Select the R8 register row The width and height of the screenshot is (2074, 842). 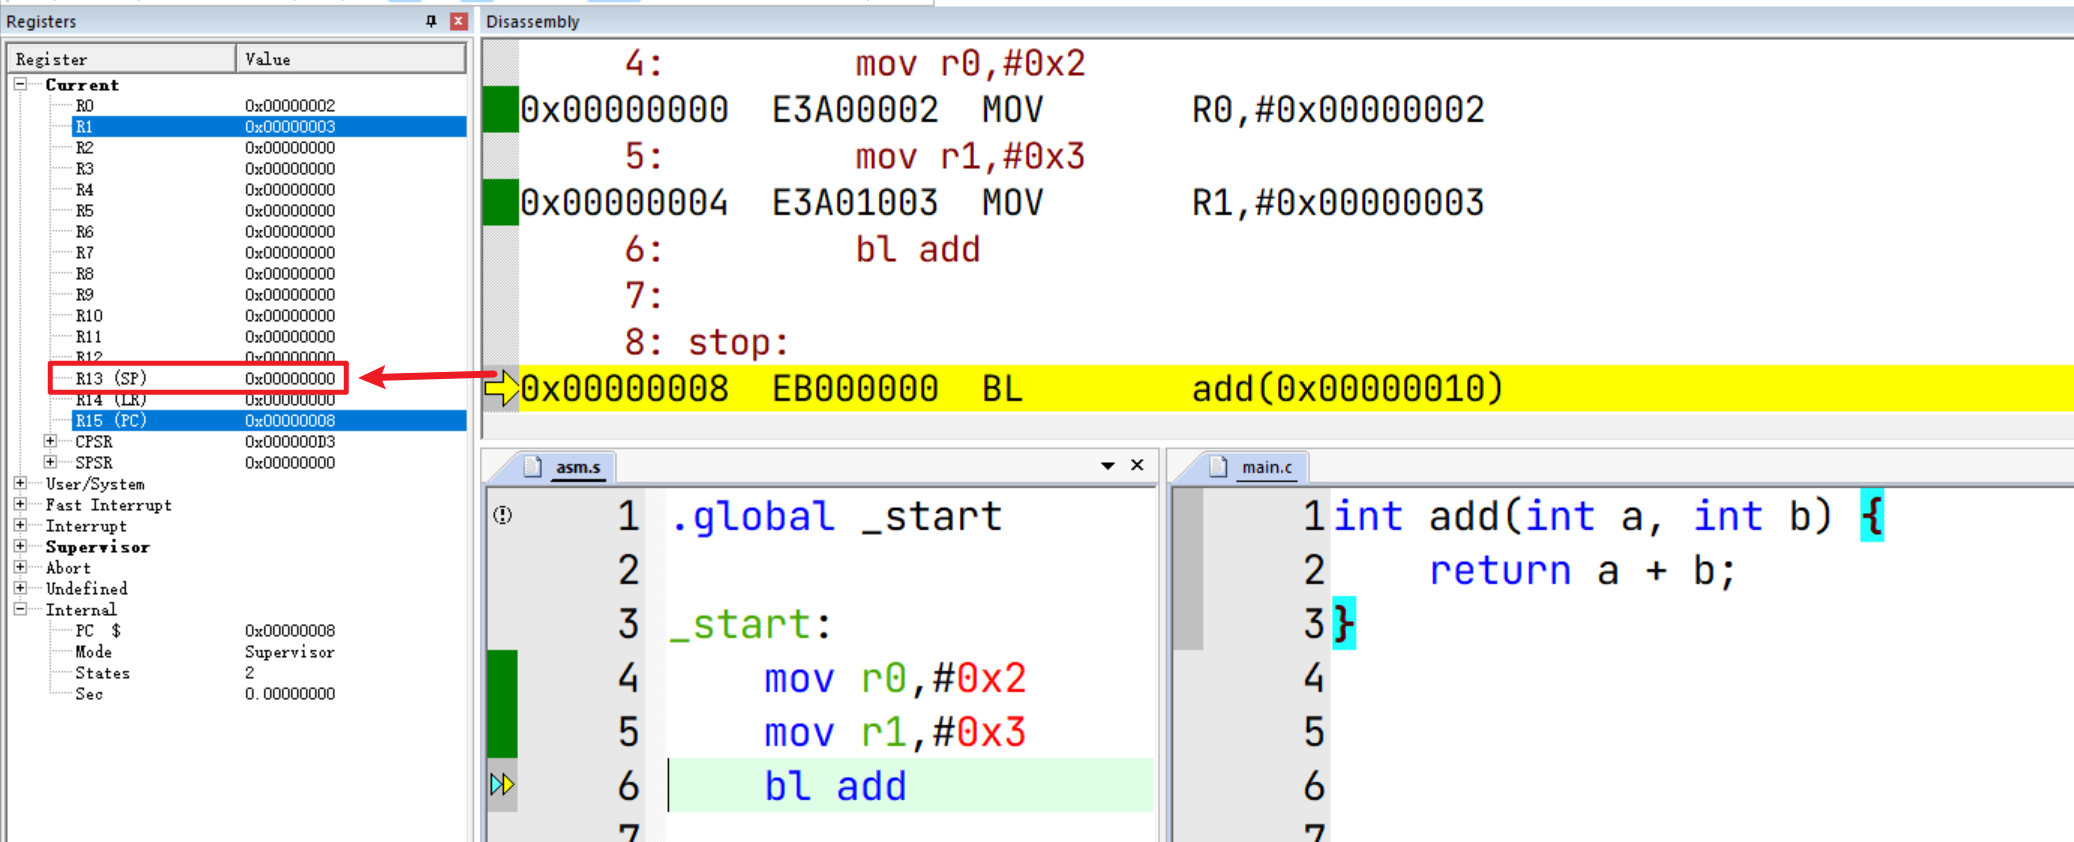click(268, 274)
